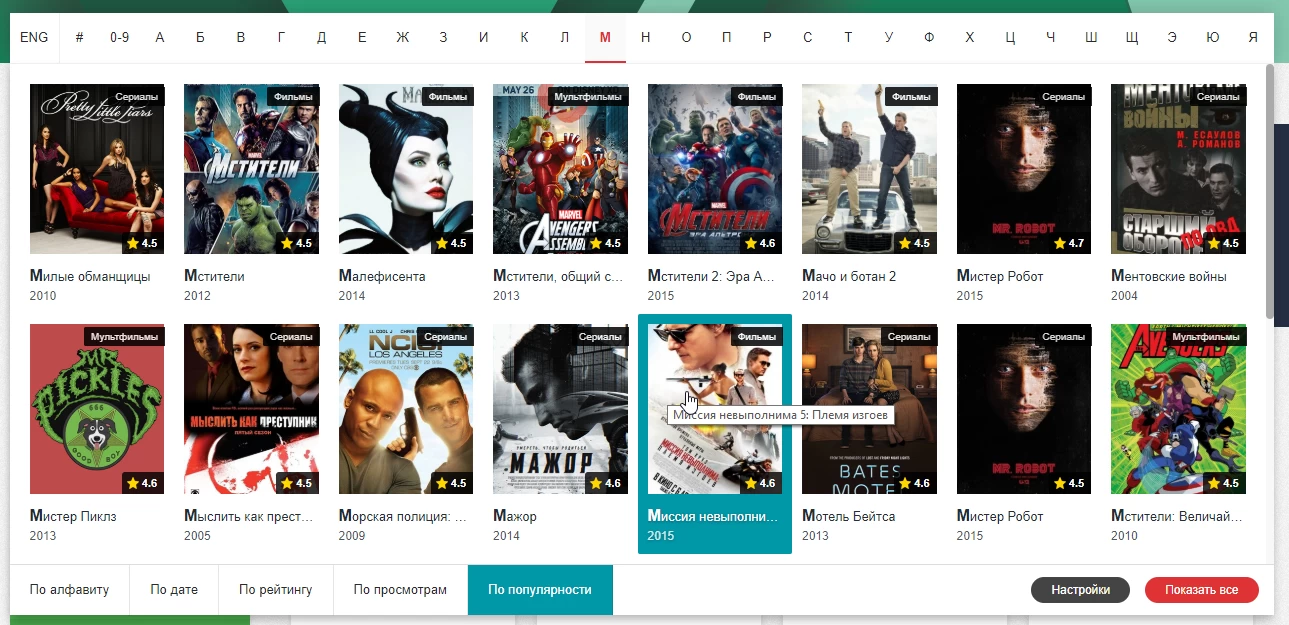The width and height of the screenshot is (1289, 625).
Task: Click the Мыслить как прест... title
Action: pyautogui.click(x=249, y=516)
